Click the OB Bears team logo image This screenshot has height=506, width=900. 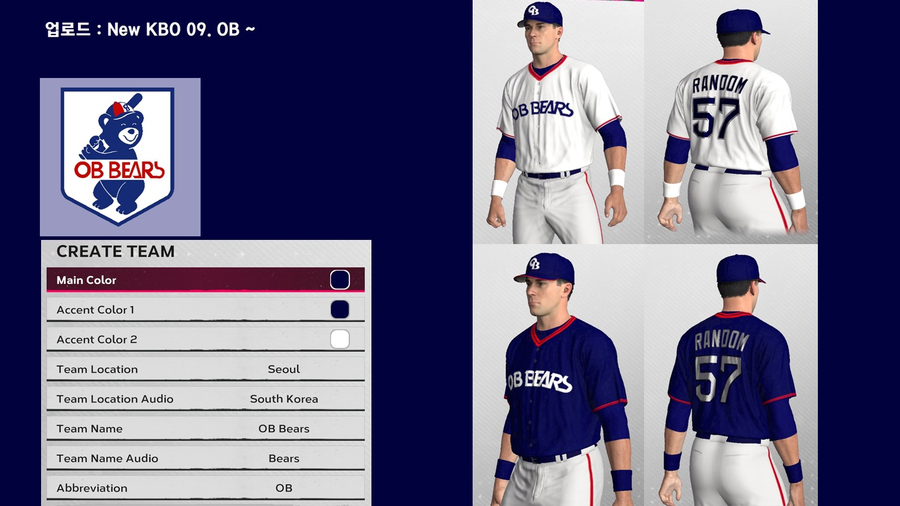click(x=120, y=157)
